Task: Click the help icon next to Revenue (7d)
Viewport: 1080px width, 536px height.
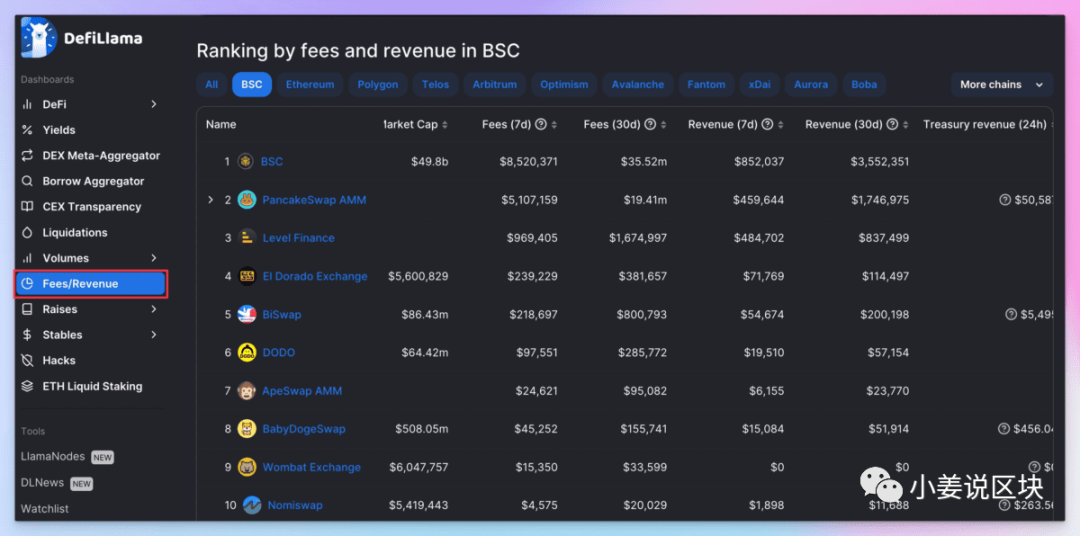Action: point(769,125)
